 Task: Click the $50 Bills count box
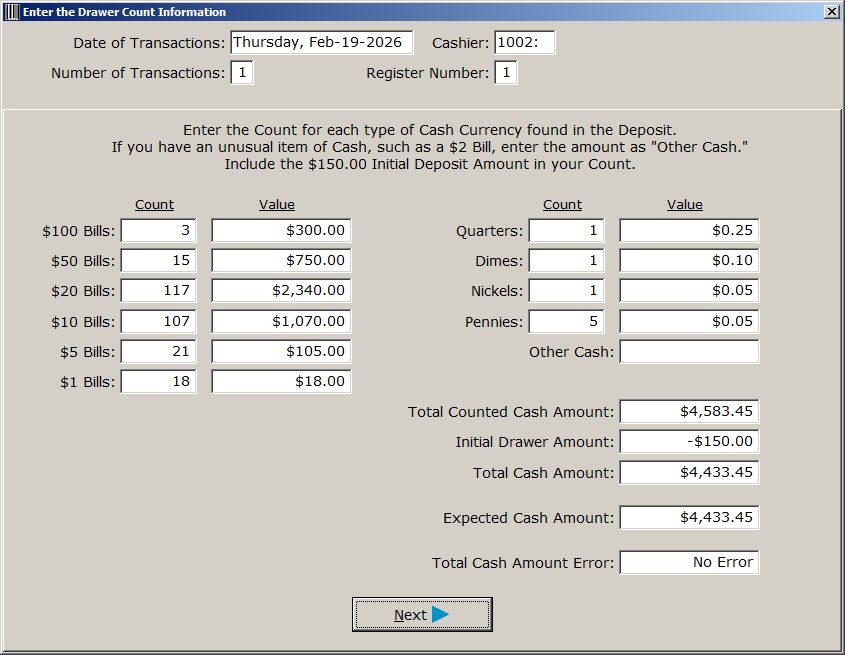pos(158,261)
